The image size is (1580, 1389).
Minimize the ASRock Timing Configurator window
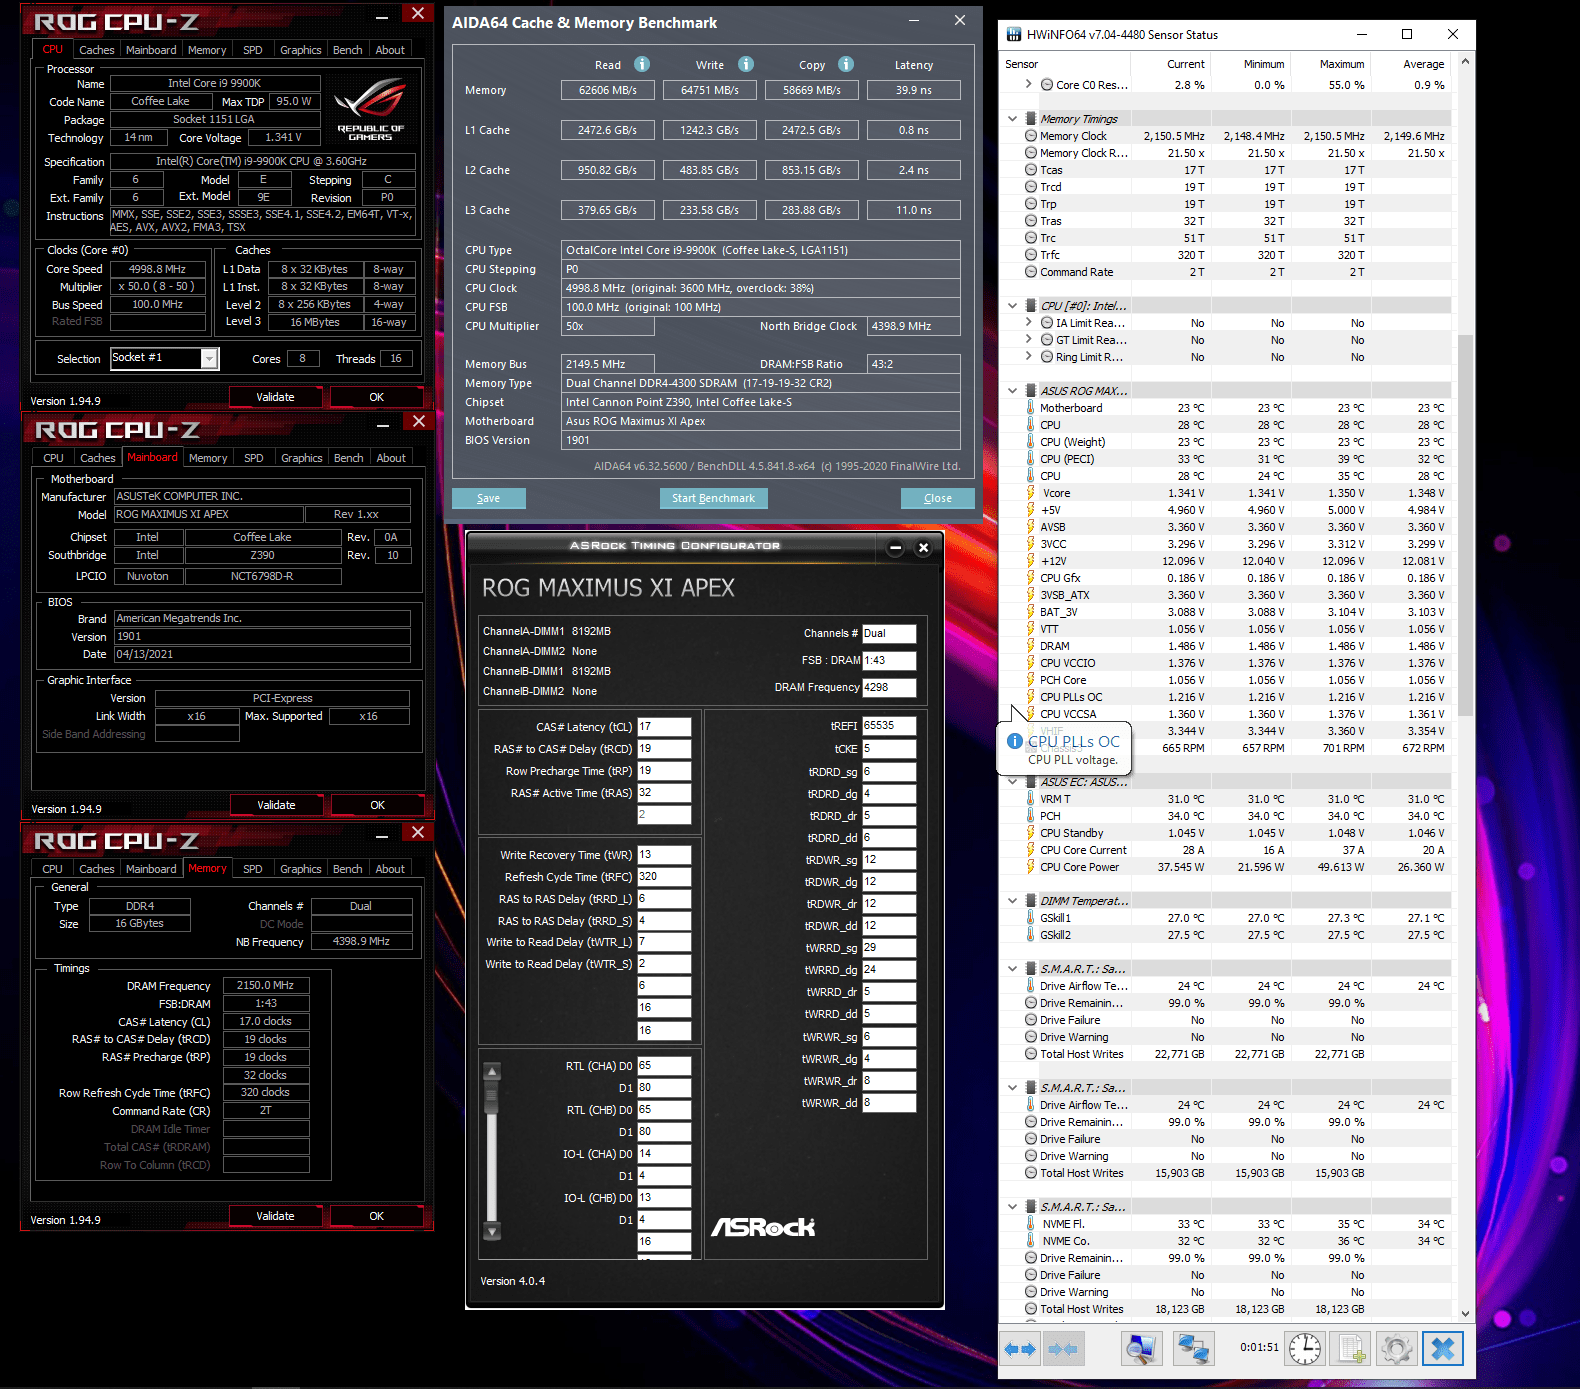coord(895,547)
